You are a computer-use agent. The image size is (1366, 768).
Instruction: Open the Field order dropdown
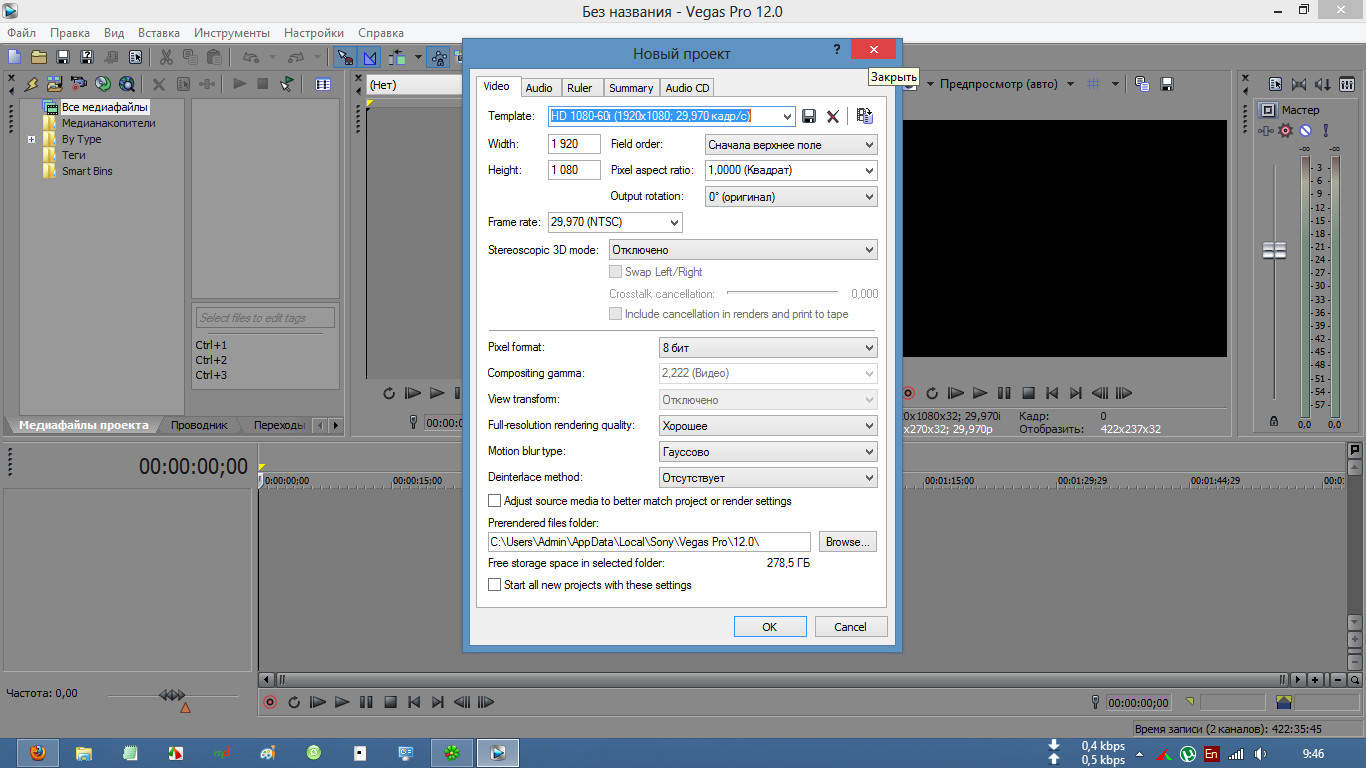click(x=869, y=145)
